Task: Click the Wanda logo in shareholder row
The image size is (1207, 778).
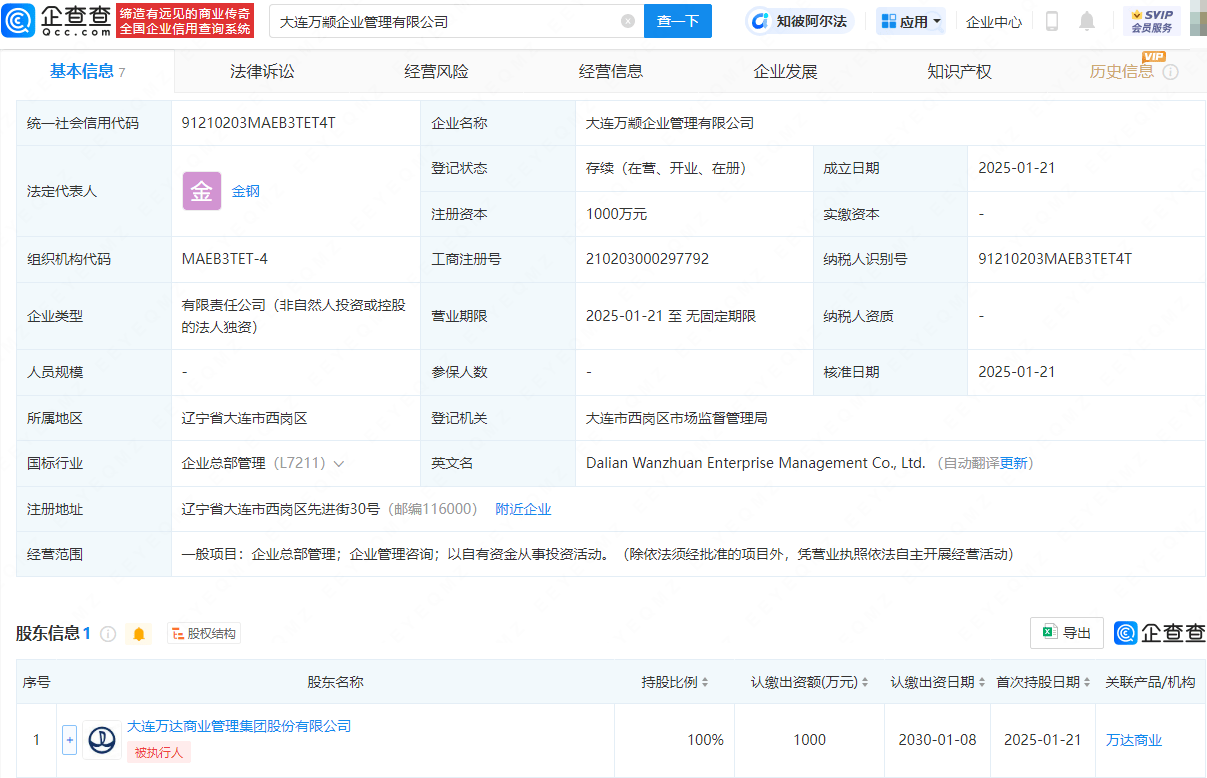Action: 102,740
